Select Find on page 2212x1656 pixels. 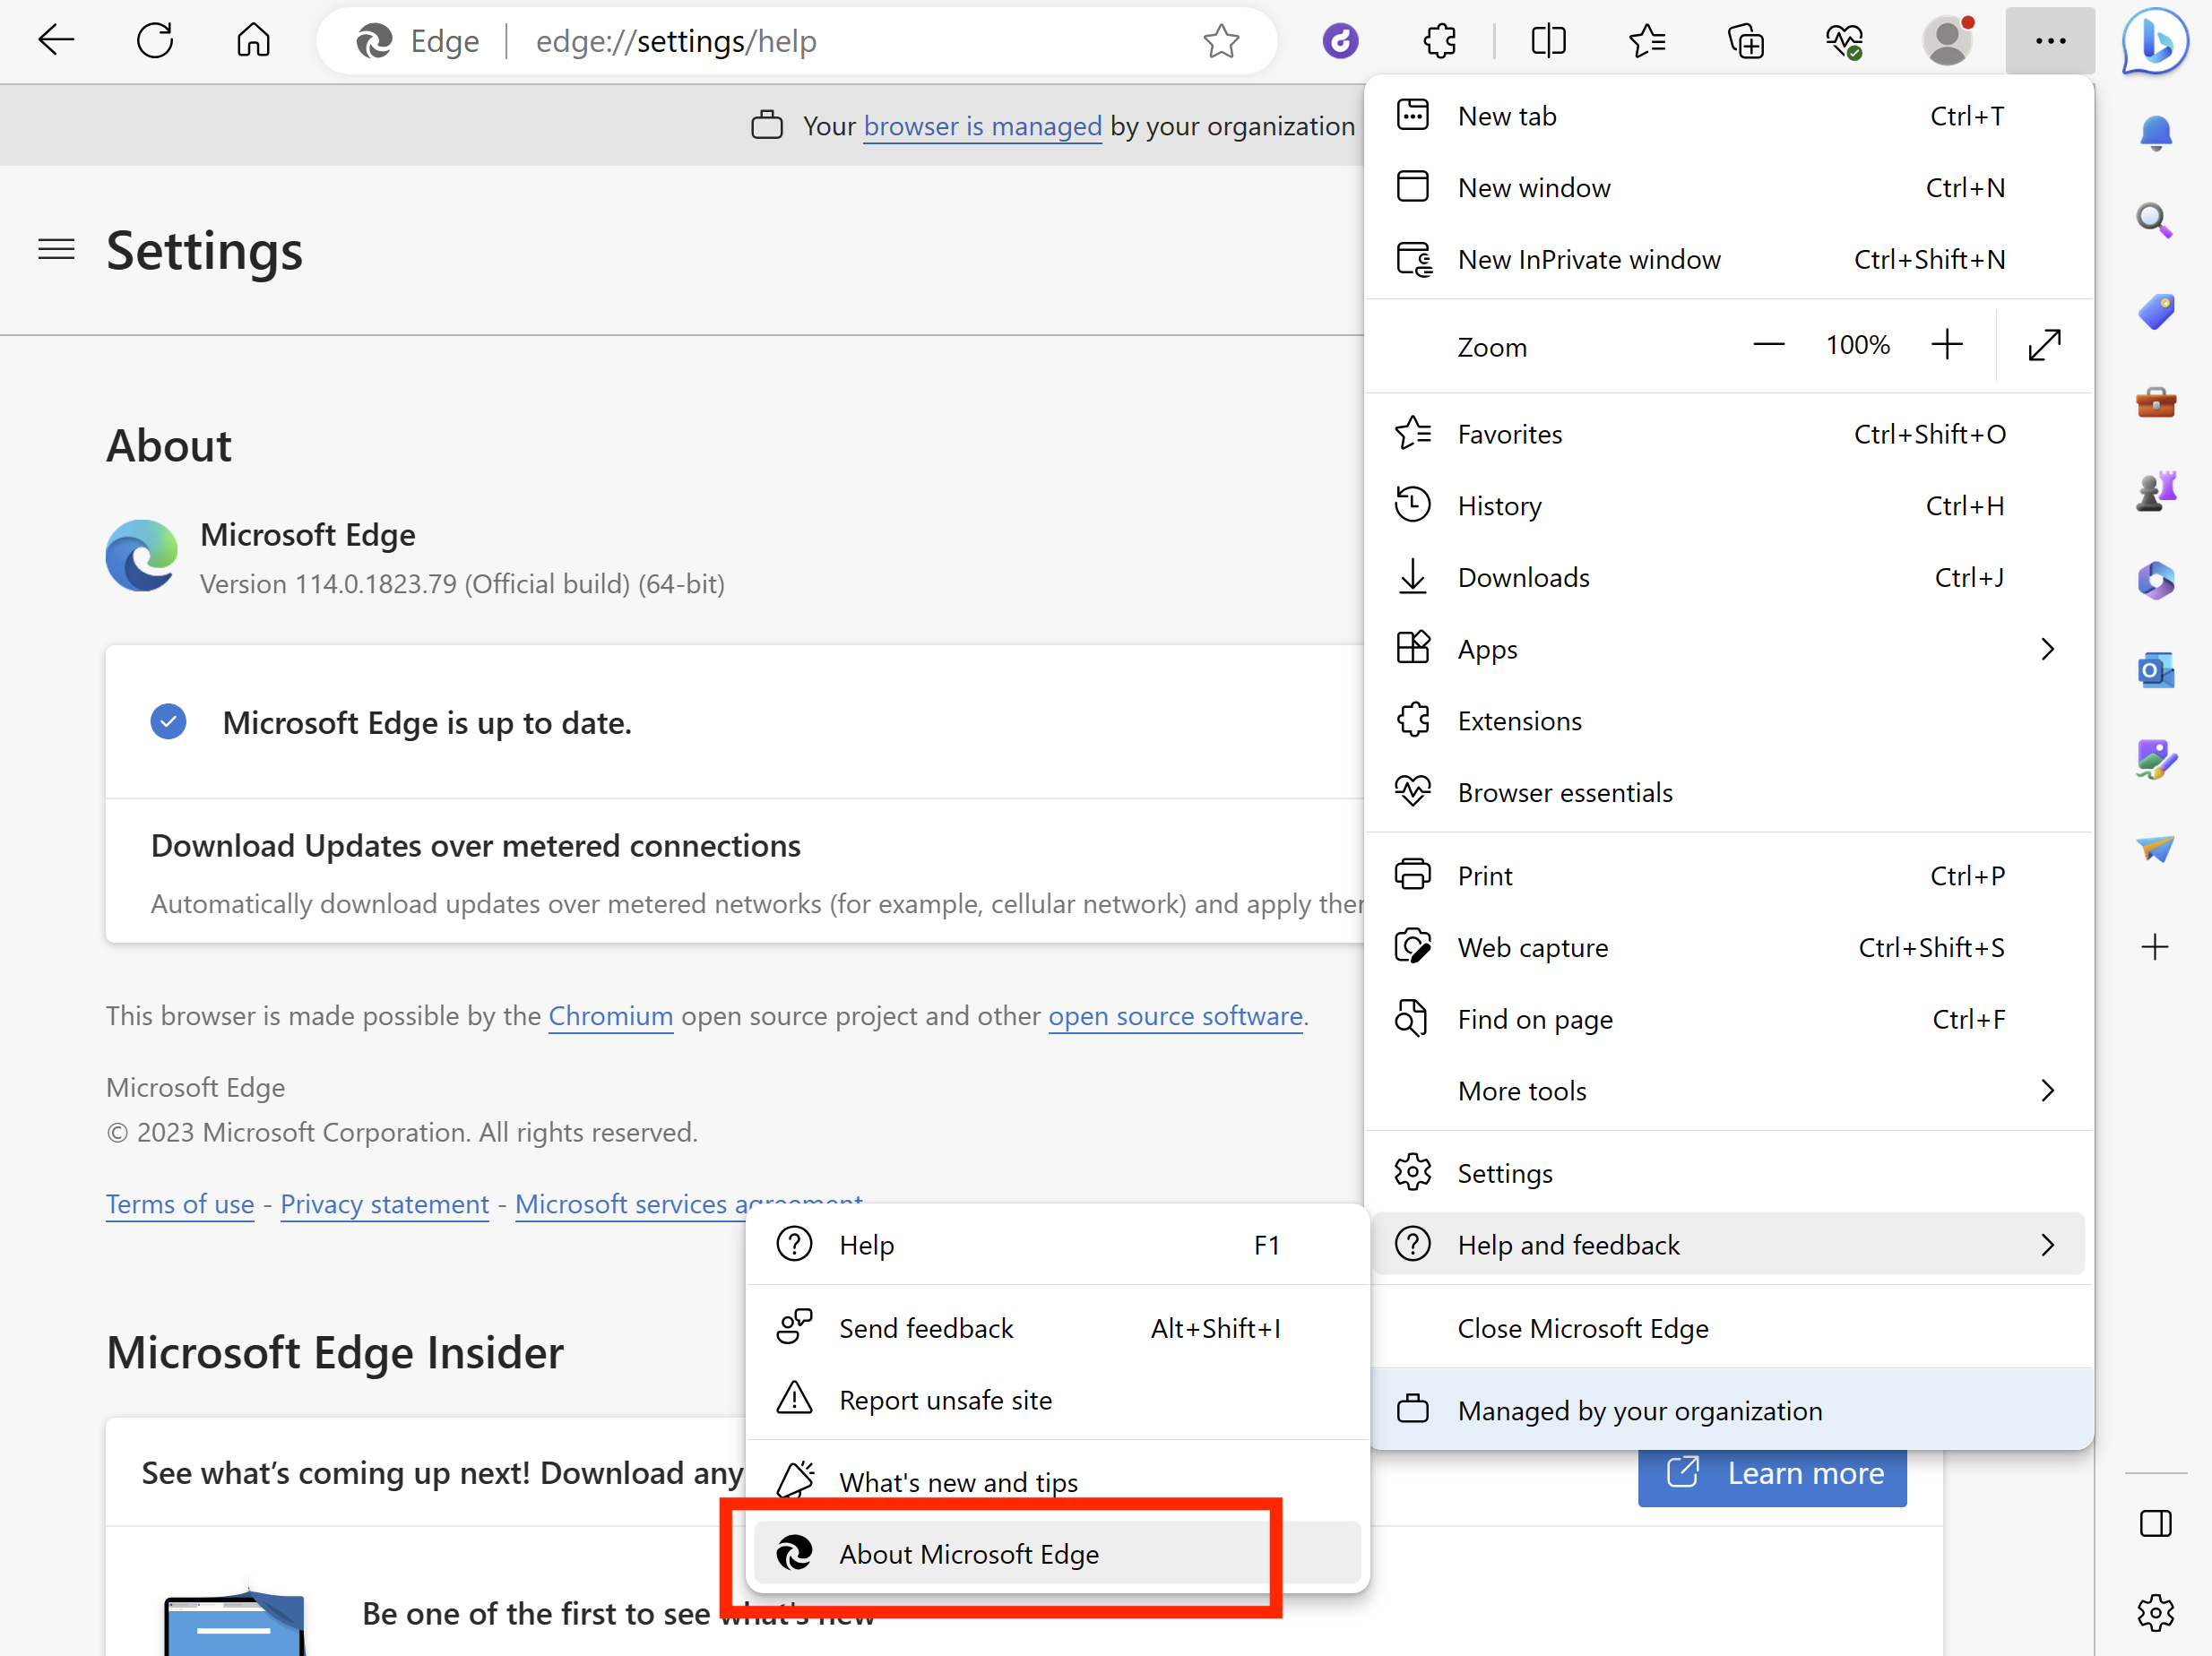click(x=1729, y=1019)
